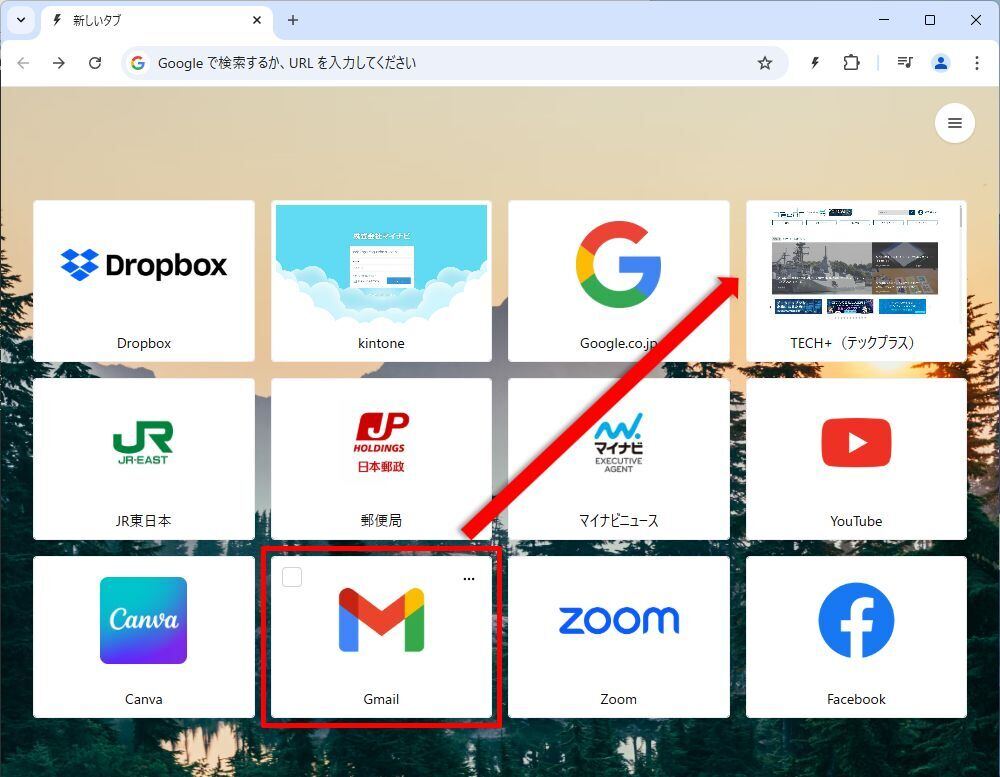Image resolution: width=1000 pixels, height=777 pixels.
Task: Open the kintone speed dial tile
Action: click(x=381, y=281)
